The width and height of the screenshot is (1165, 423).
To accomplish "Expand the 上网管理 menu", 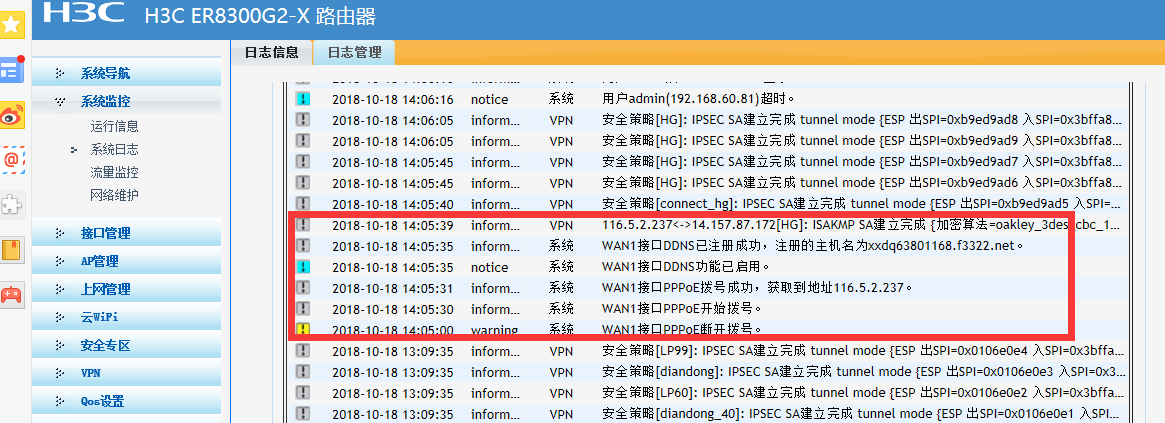I will tap(126, 289).
